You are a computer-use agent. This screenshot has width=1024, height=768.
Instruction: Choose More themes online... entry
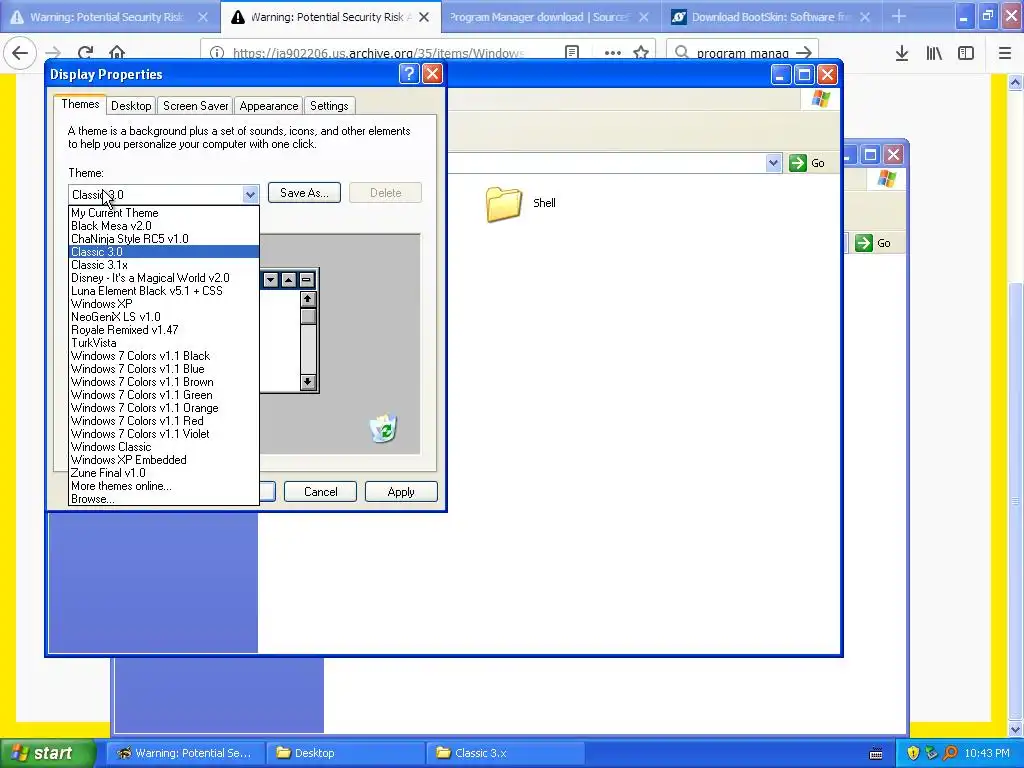(164, 486)
